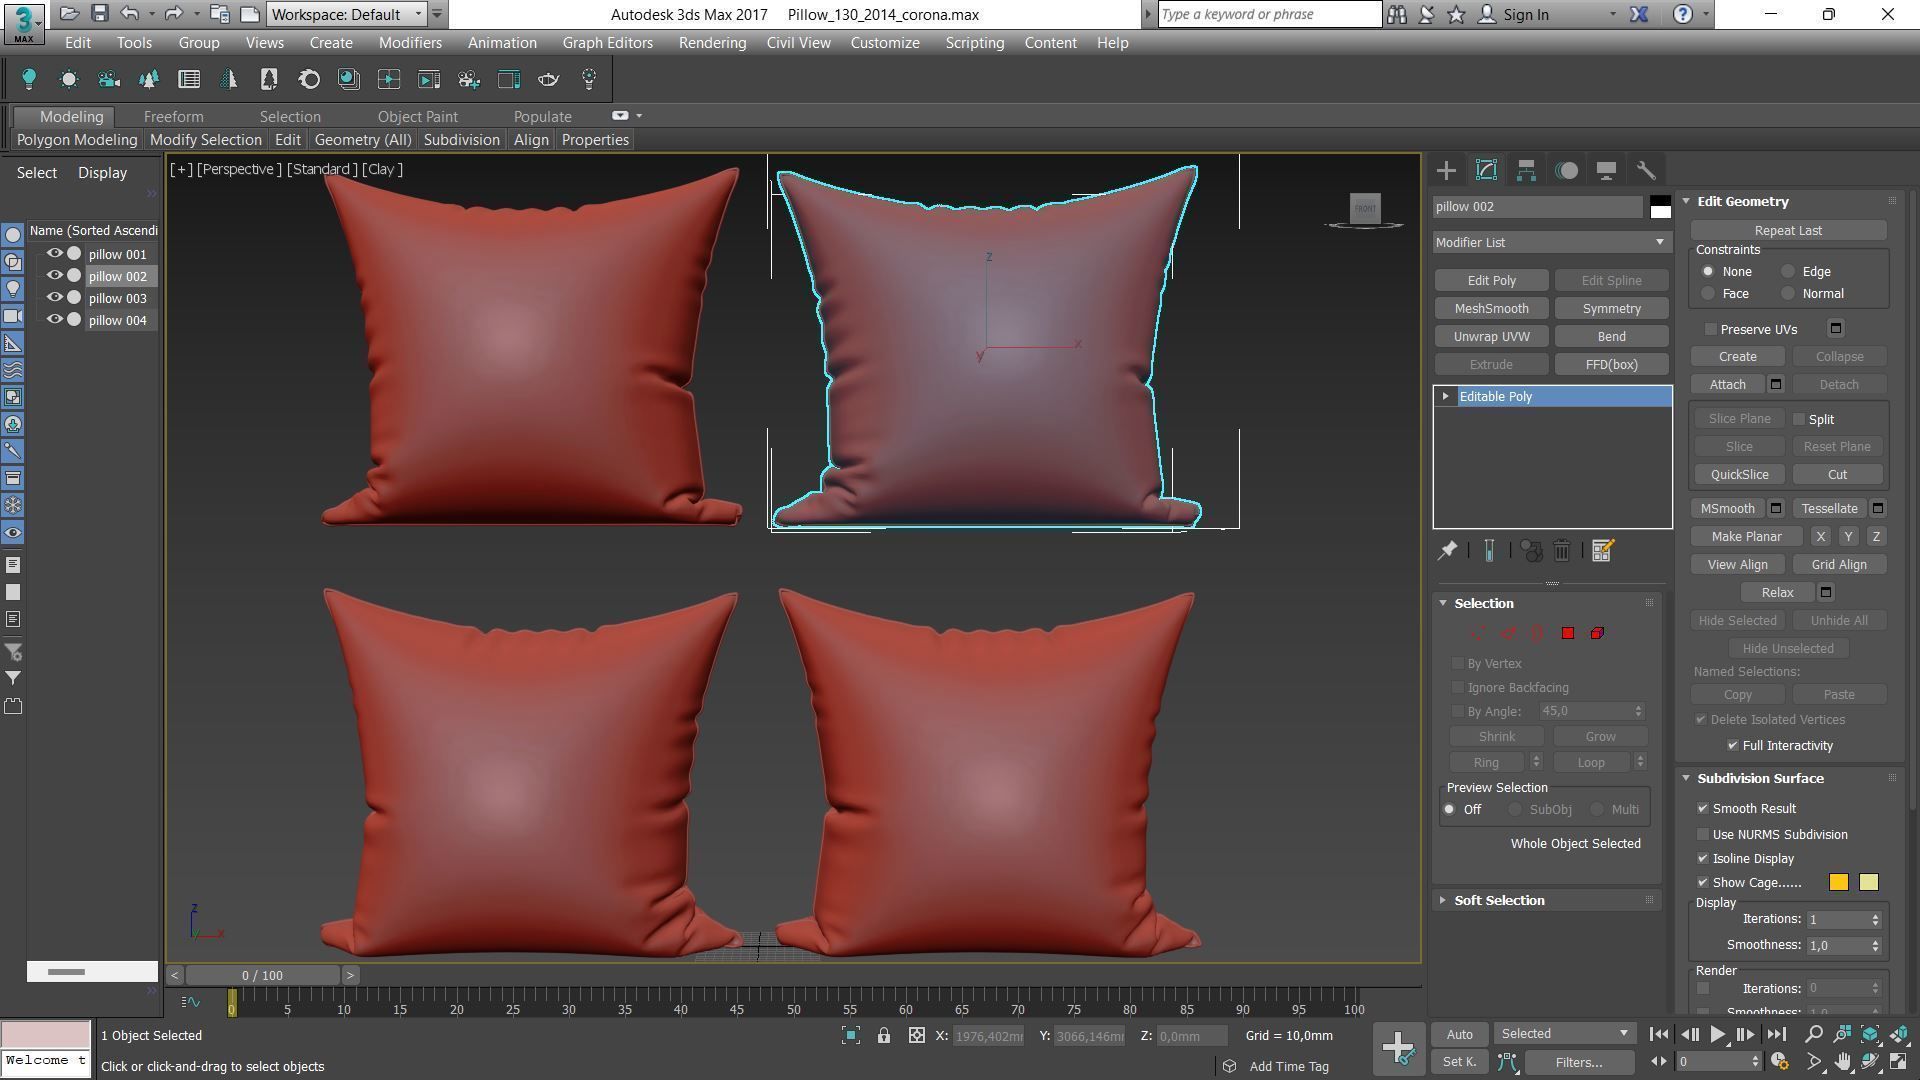Screen dimensions: 1920x1080
Task: Select Polygon sub-object level red square
Action: click(x=1567, y=633)
